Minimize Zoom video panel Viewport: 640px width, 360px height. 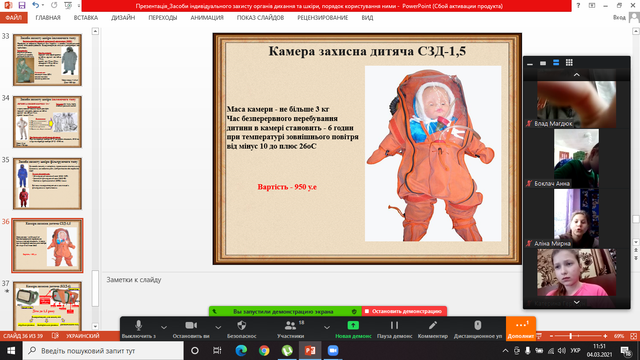(x=530, y=63)
